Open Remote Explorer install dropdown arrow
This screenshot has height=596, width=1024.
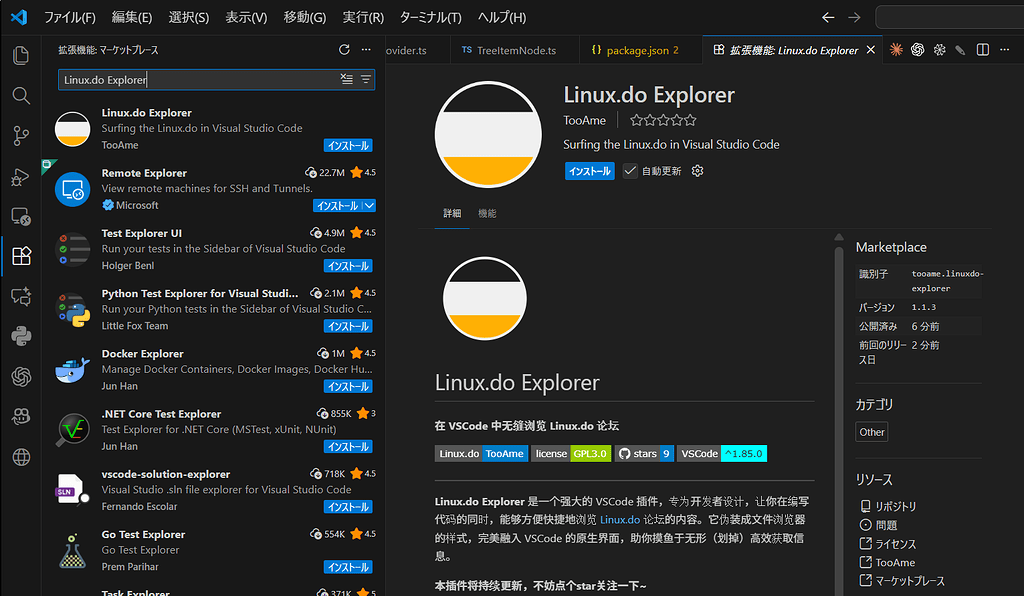(x=369, y=206)
